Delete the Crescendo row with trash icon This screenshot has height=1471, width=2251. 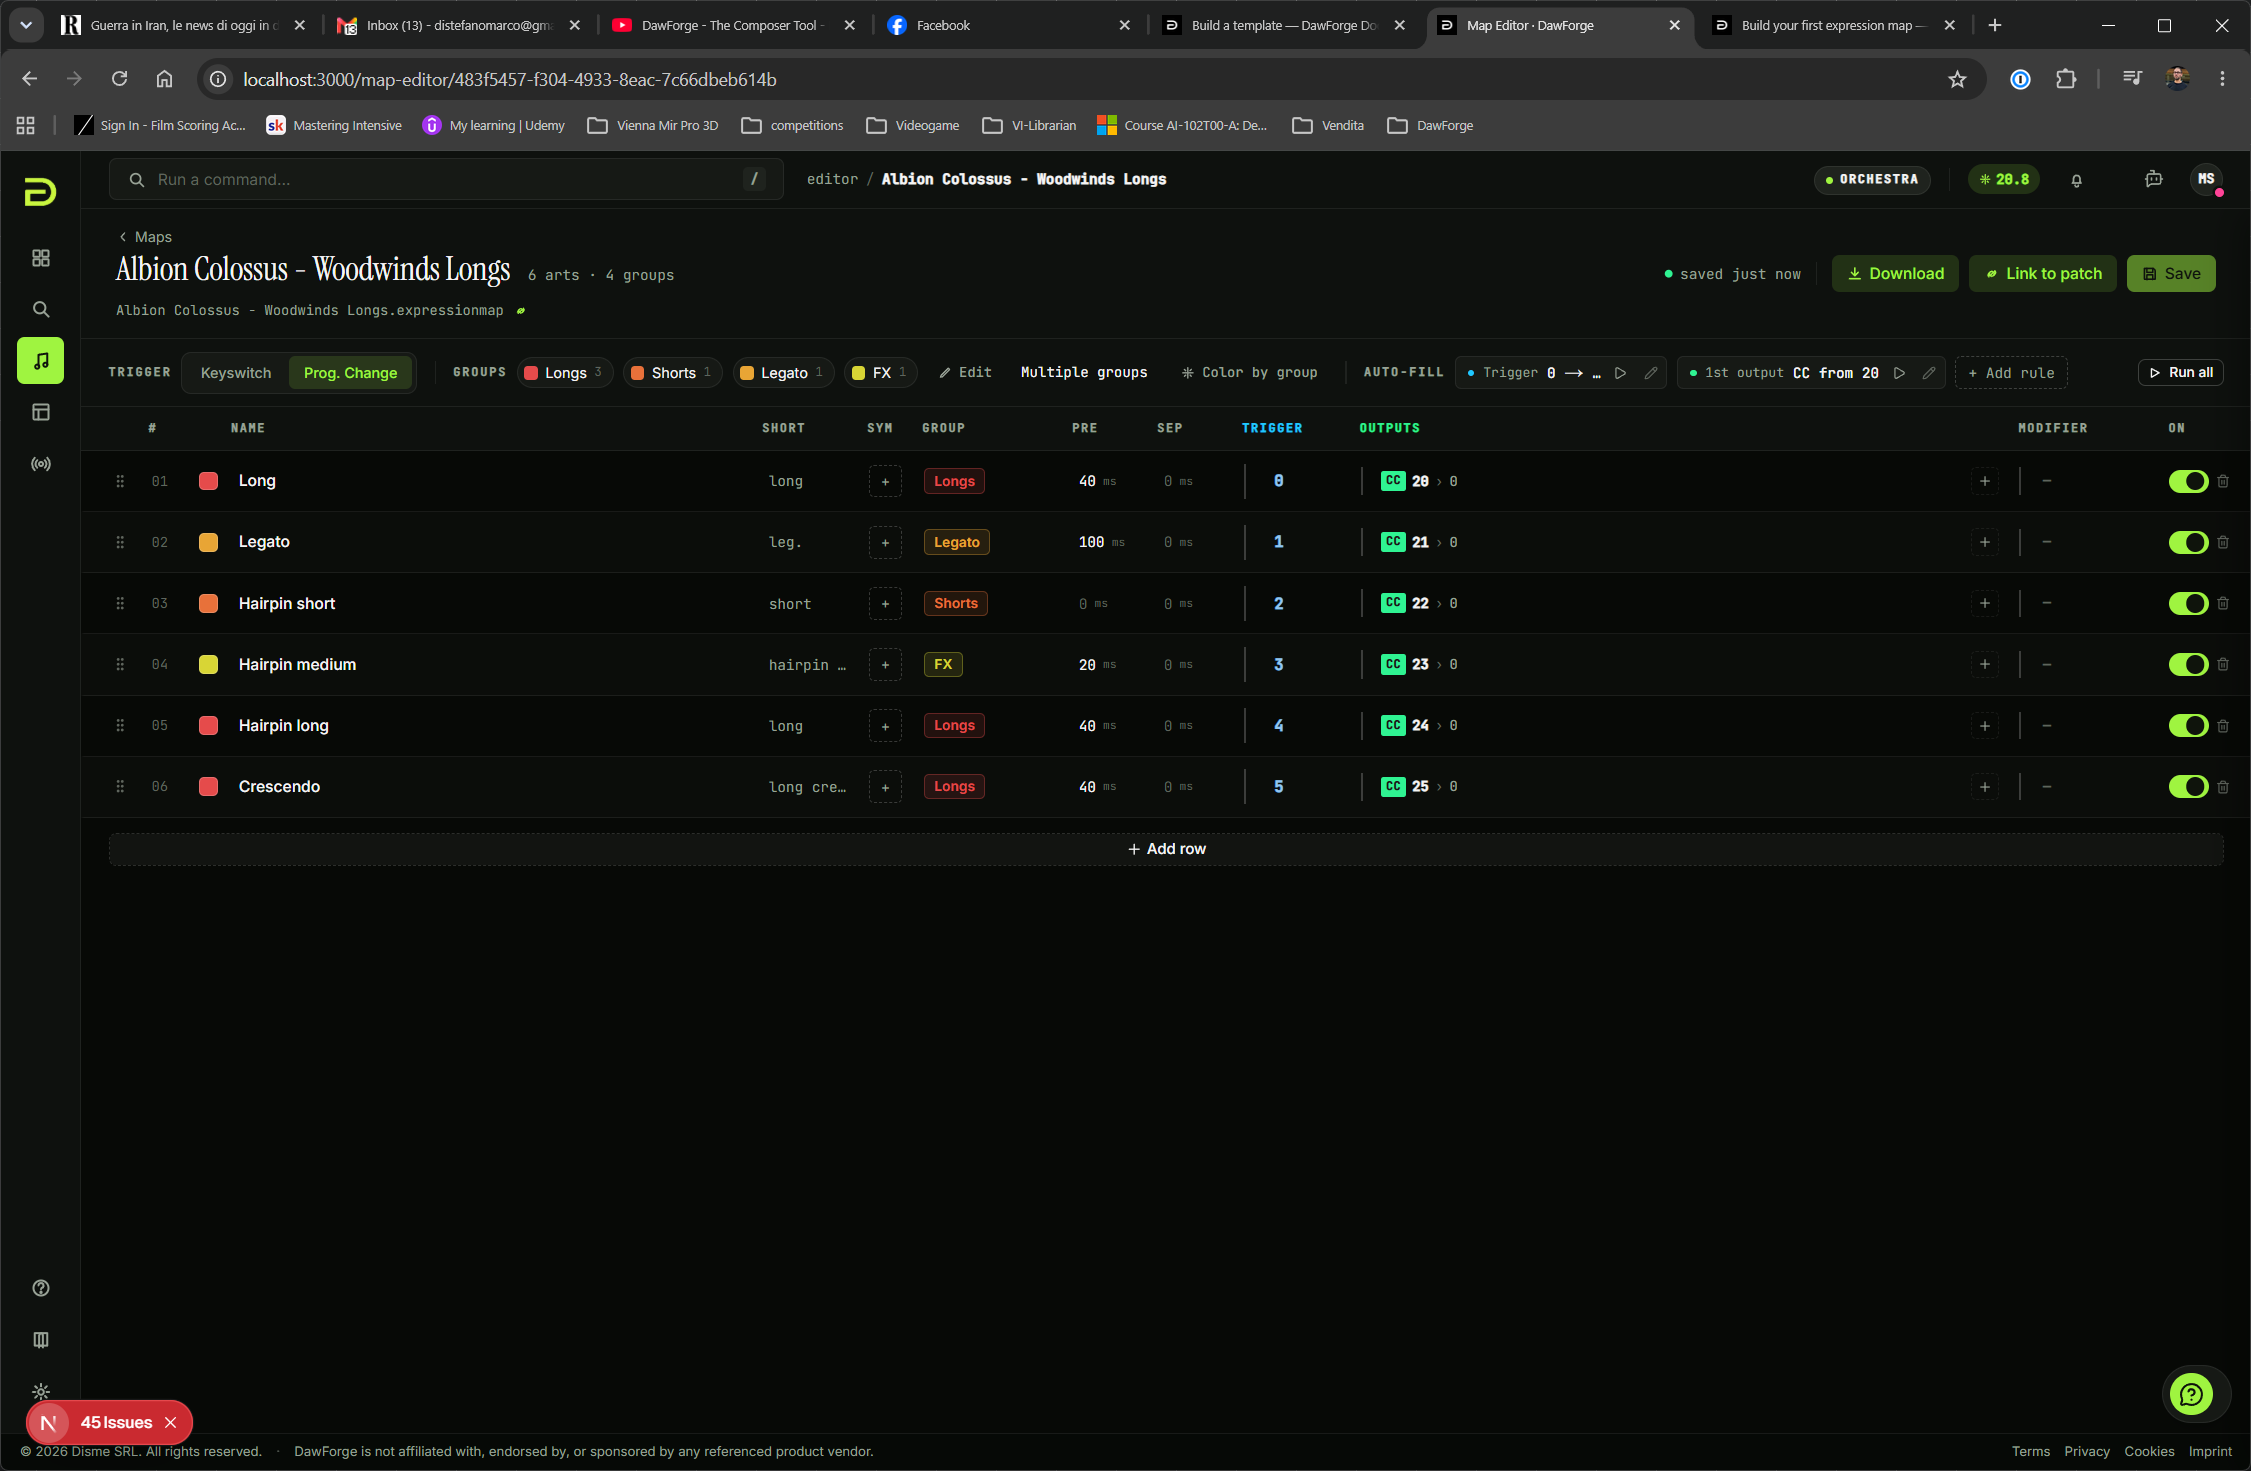click(x=2223, y=787)
